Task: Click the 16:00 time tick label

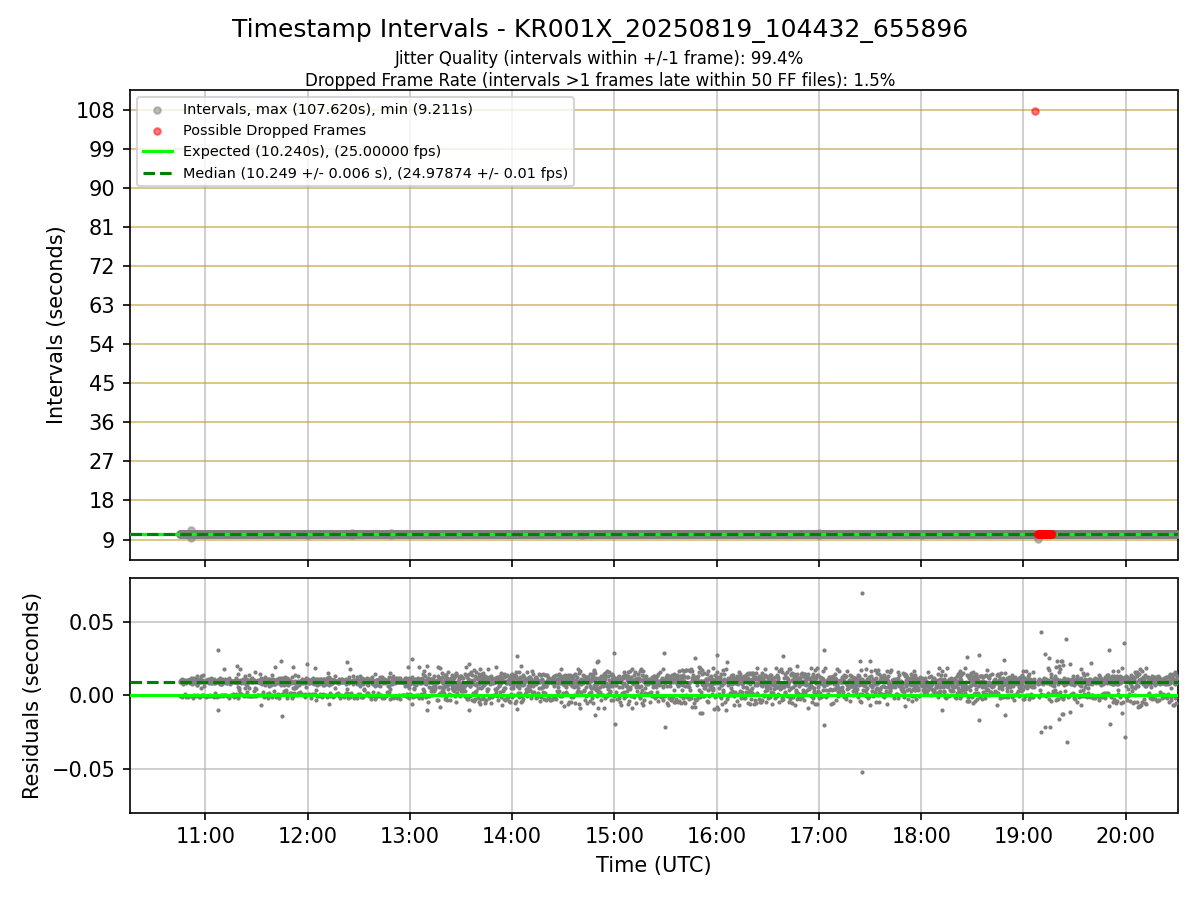Action: [x=717, y=835]
